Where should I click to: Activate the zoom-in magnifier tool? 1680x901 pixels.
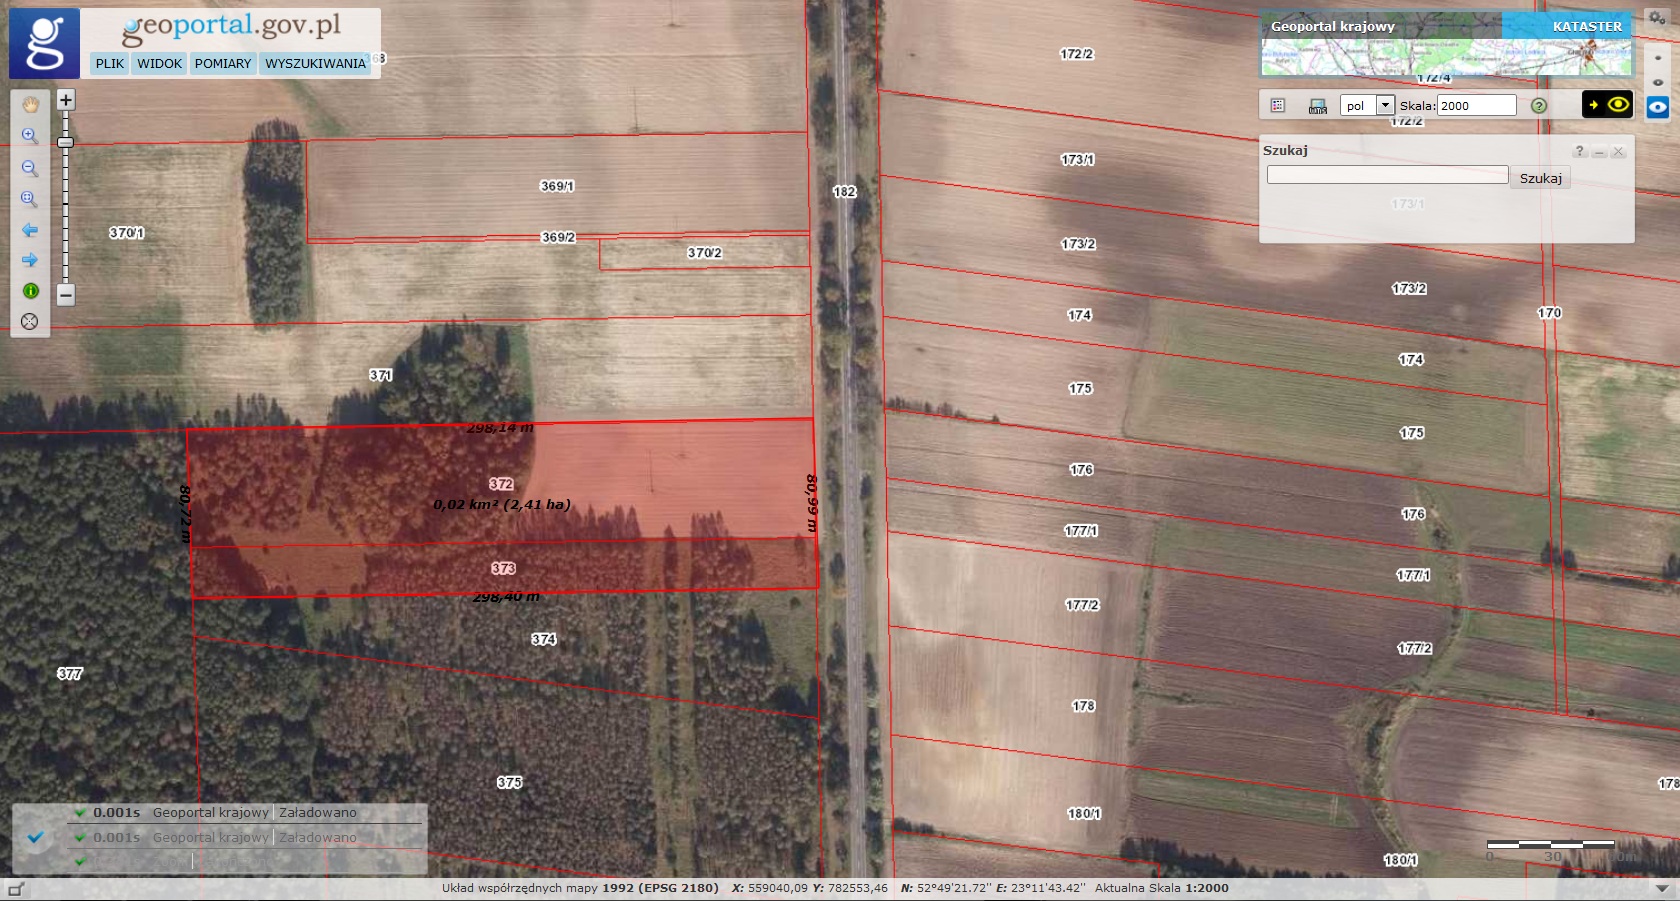tap(30, 136)
